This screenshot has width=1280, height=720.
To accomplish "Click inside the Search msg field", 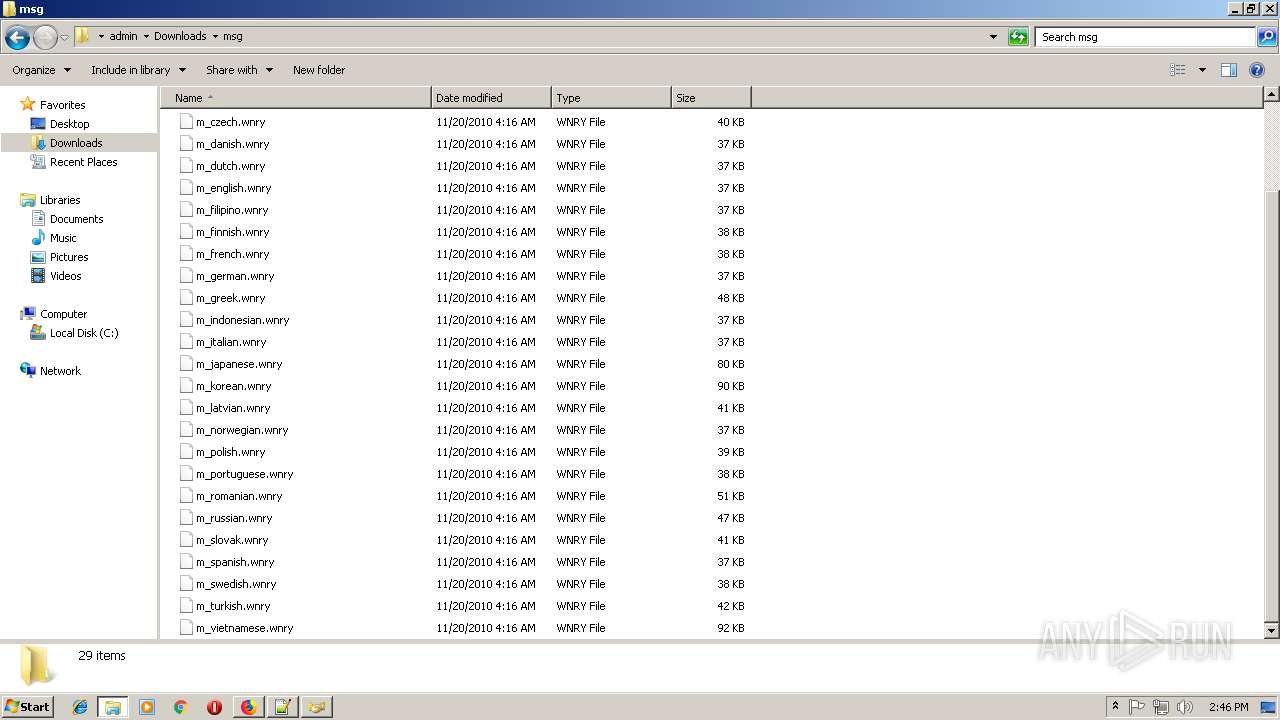I will coord(1145,37).
